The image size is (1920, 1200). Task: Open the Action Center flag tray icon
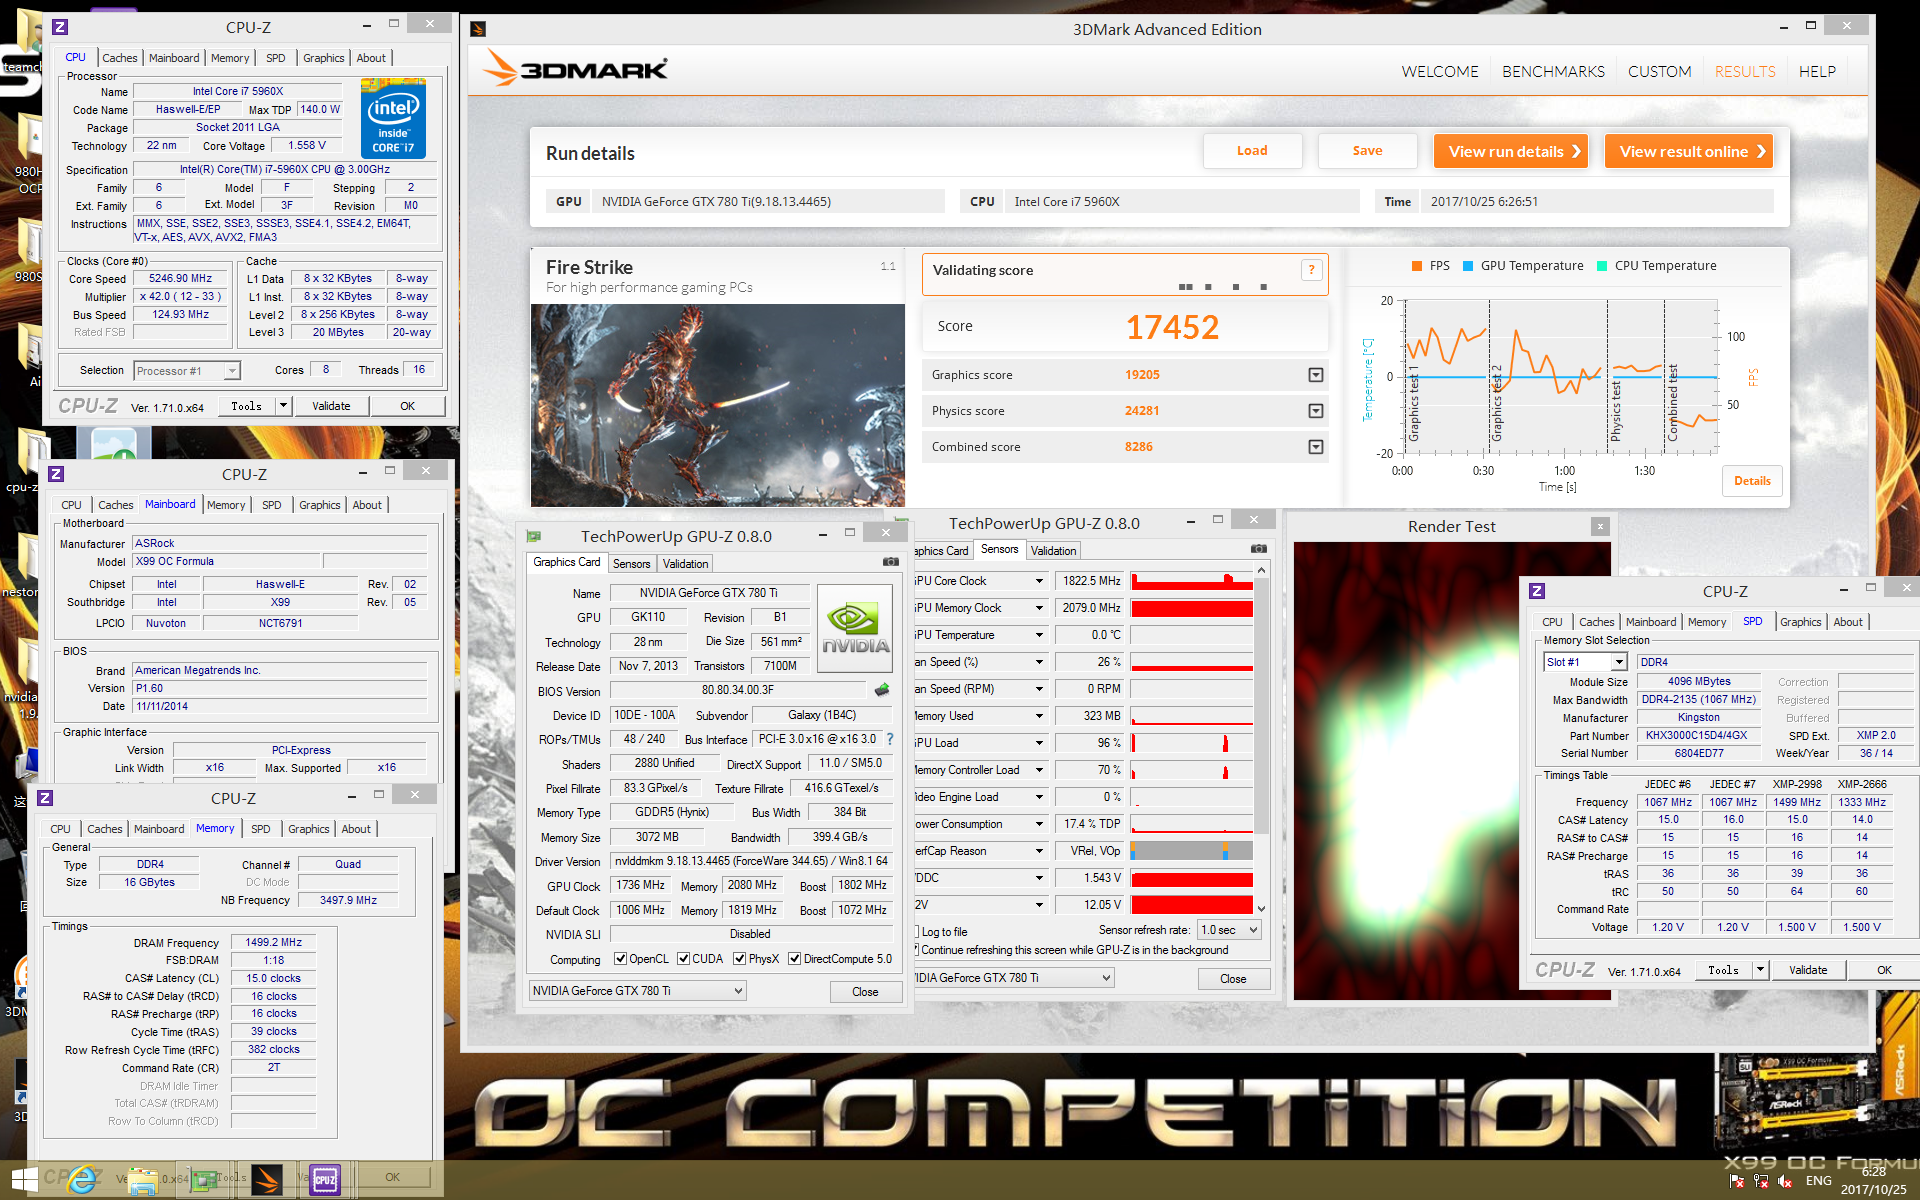[x=1737, y=1181]
